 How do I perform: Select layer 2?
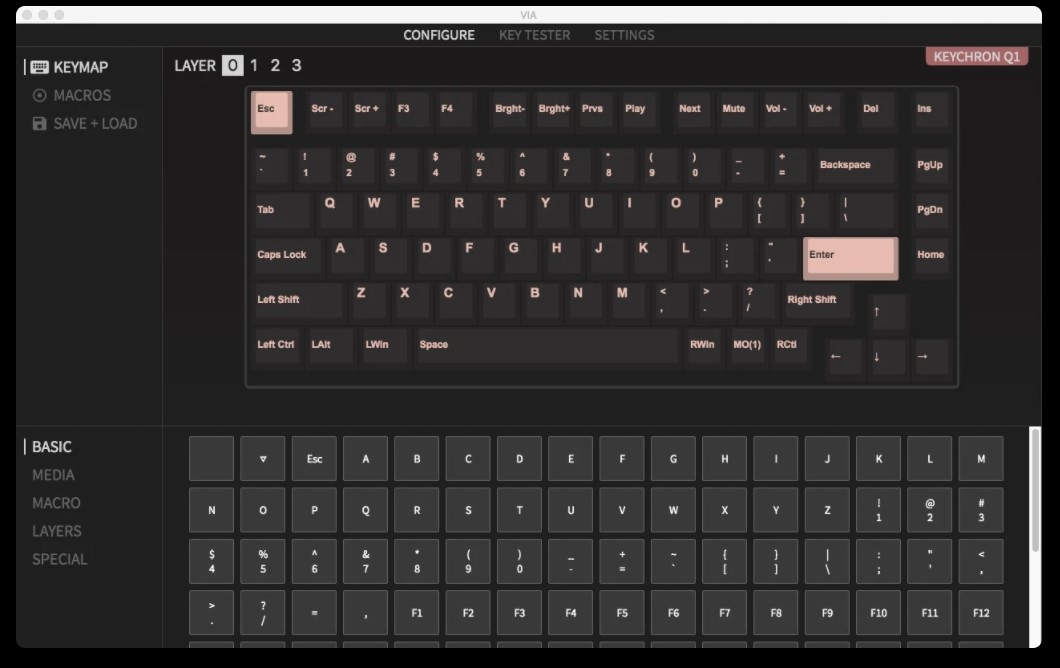point(275,66)
